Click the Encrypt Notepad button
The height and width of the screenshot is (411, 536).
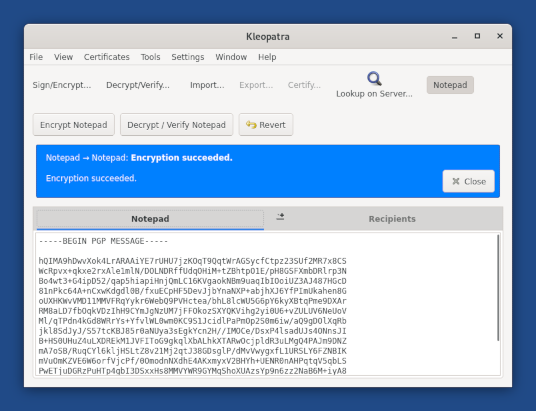(74, 125)
